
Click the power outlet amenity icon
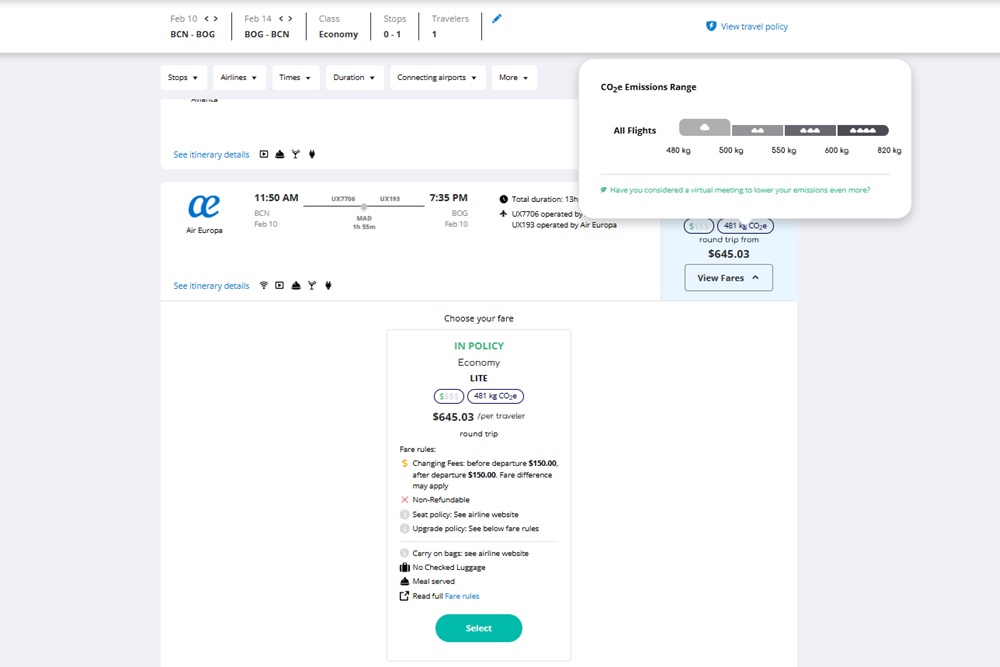click(328, 285)
